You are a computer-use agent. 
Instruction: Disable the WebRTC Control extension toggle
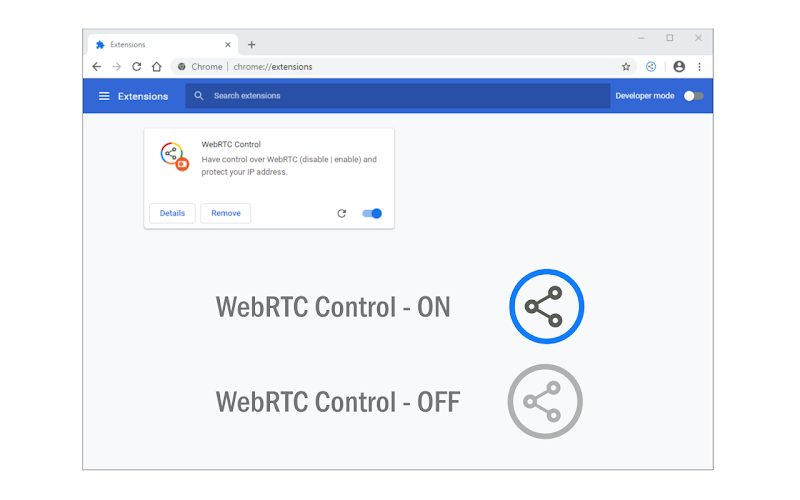[x=372, y=213]
